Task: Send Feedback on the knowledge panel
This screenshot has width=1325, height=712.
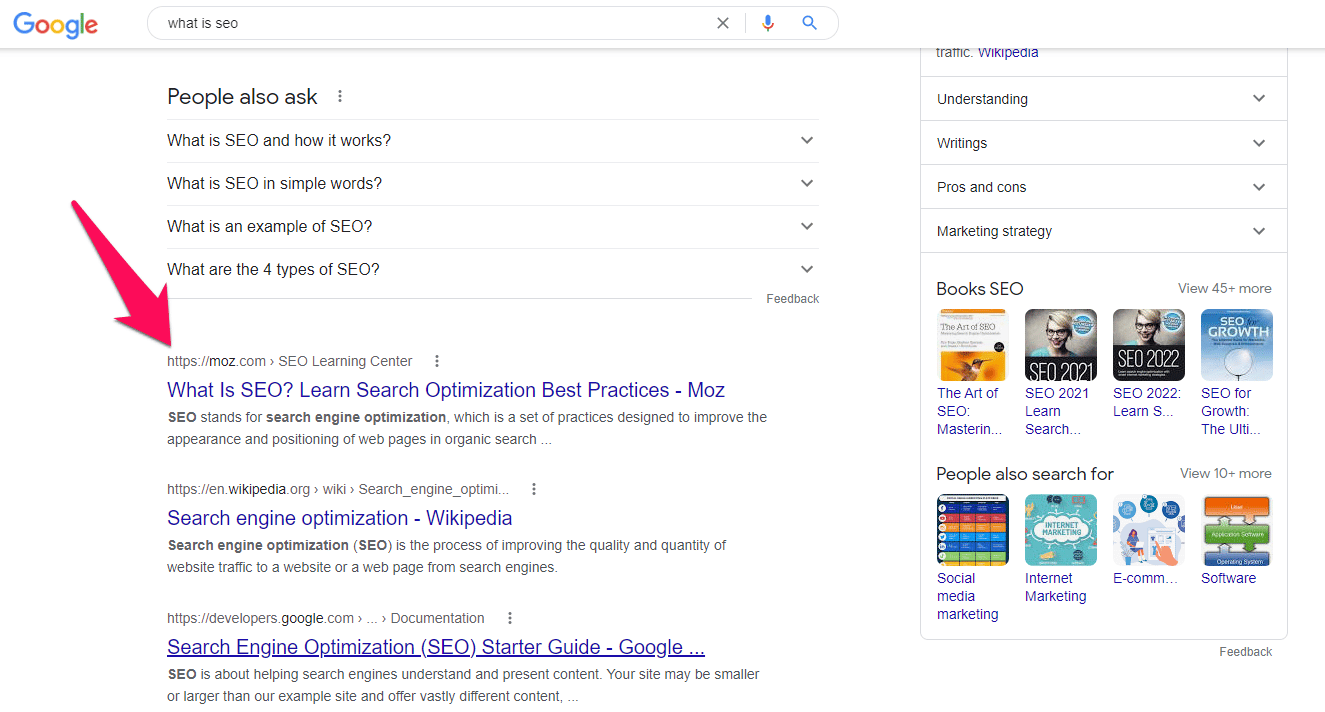Action: [1246, 652]
